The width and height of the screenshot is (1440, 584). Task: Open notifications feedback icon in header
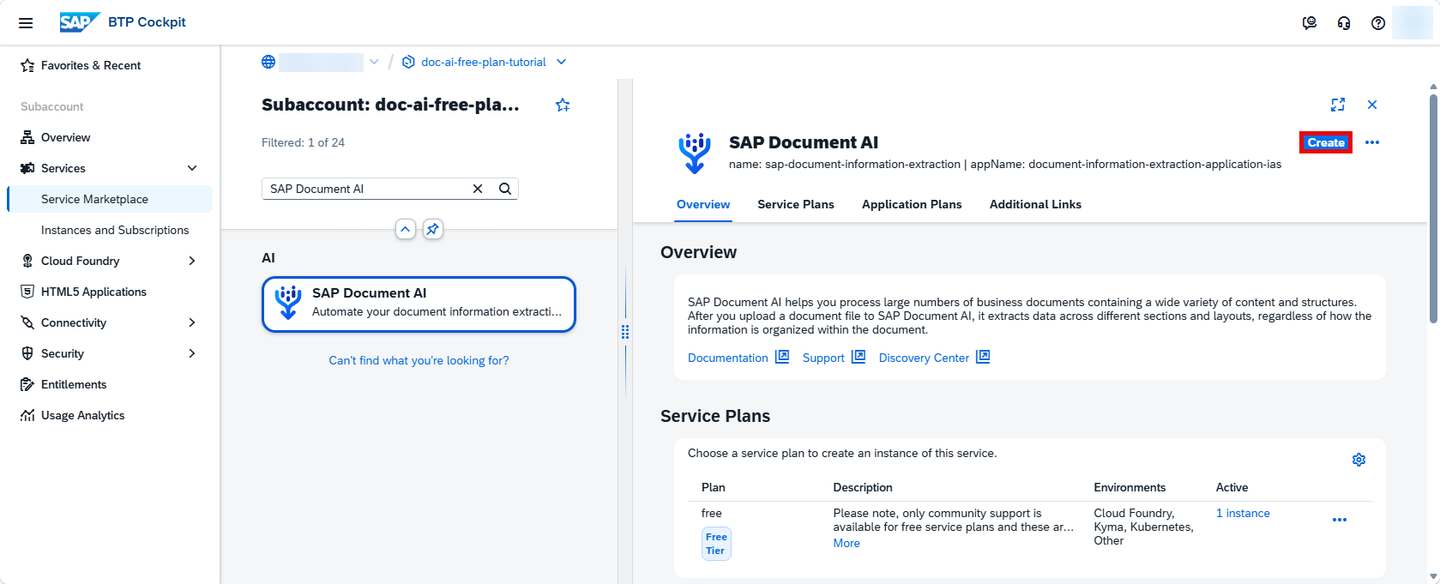(x=1310, y=22)
